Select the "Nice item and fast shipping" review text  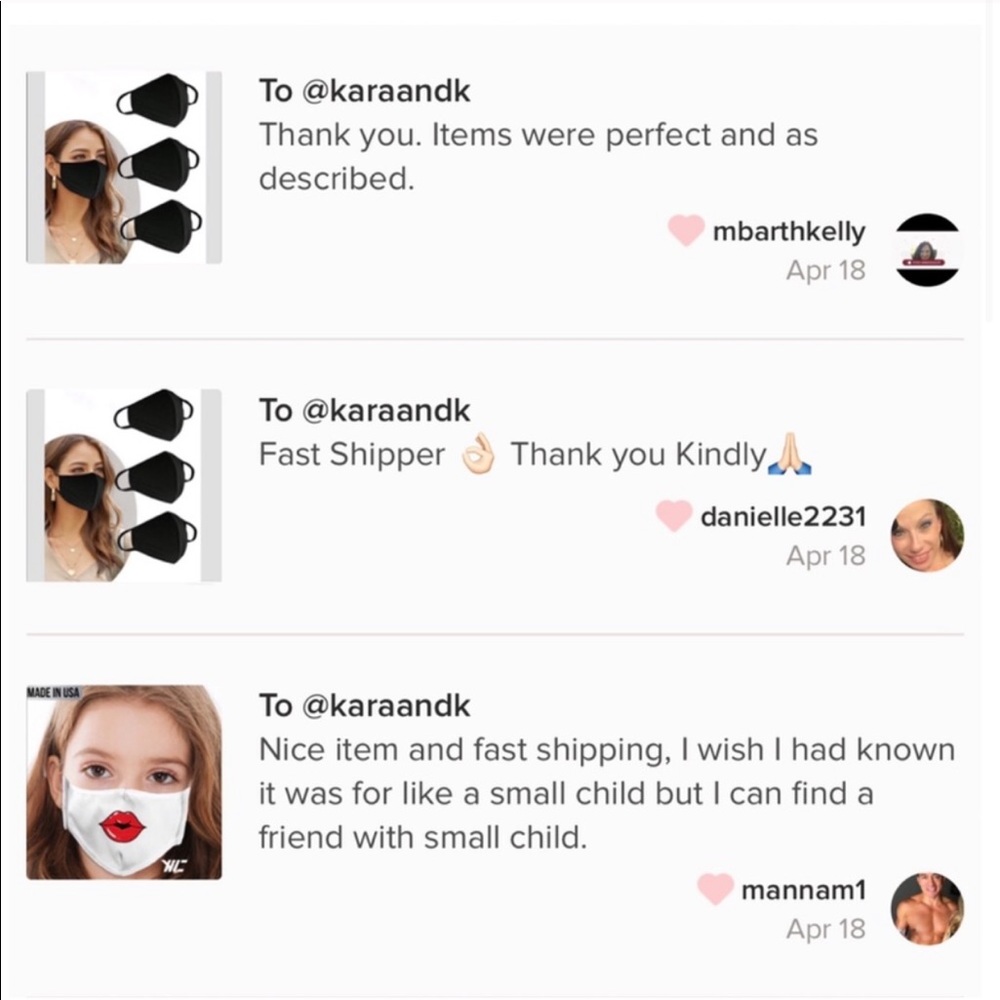pyautogui.click(x=606, y=793)
